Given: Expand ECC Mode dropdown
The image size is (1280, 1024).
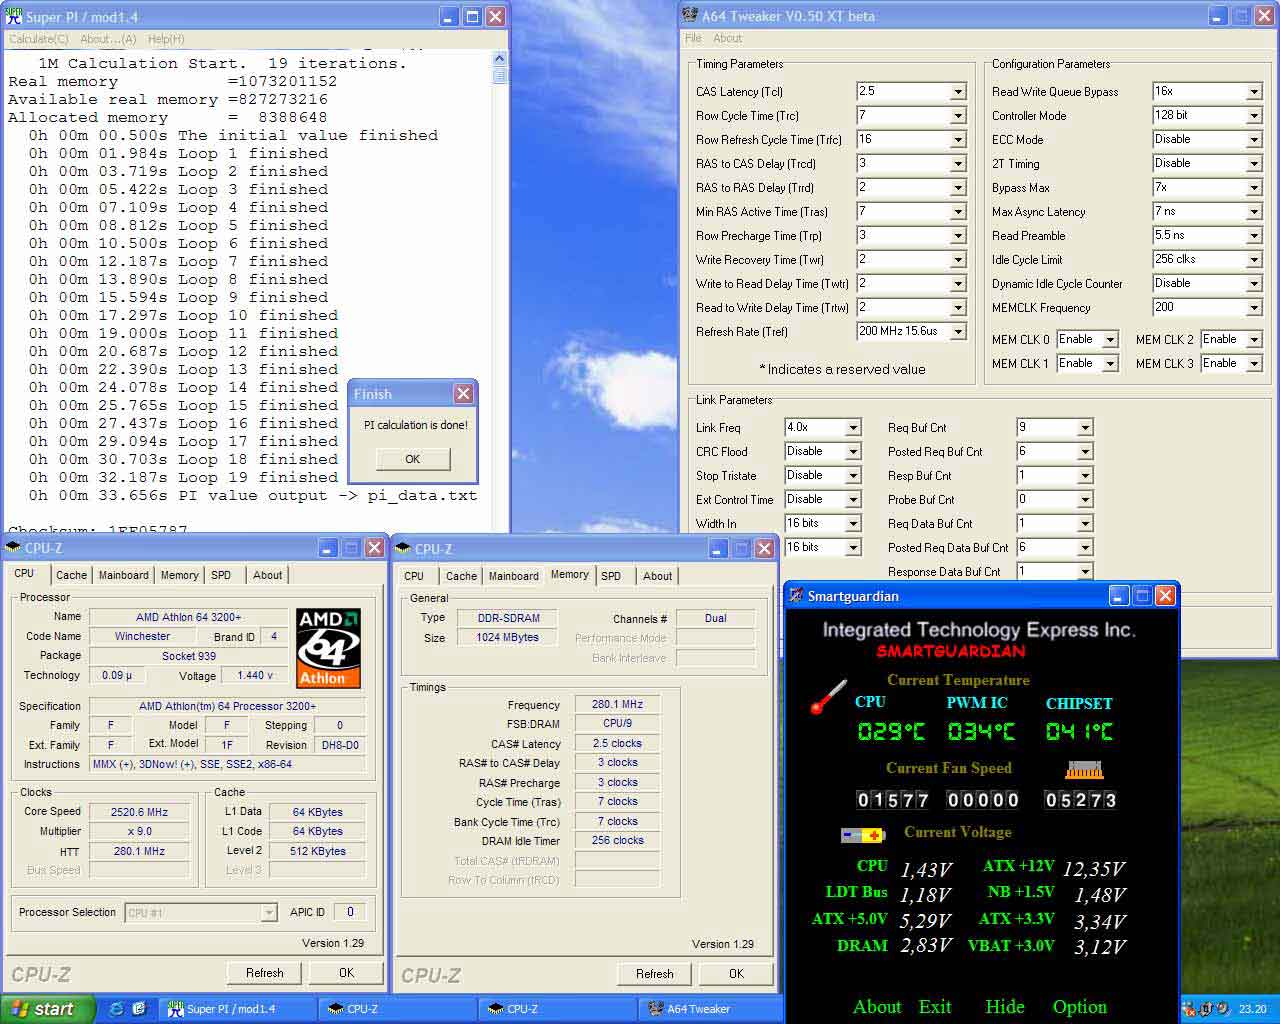Looking at the screenshot, I should click(x=1253, y=139).
